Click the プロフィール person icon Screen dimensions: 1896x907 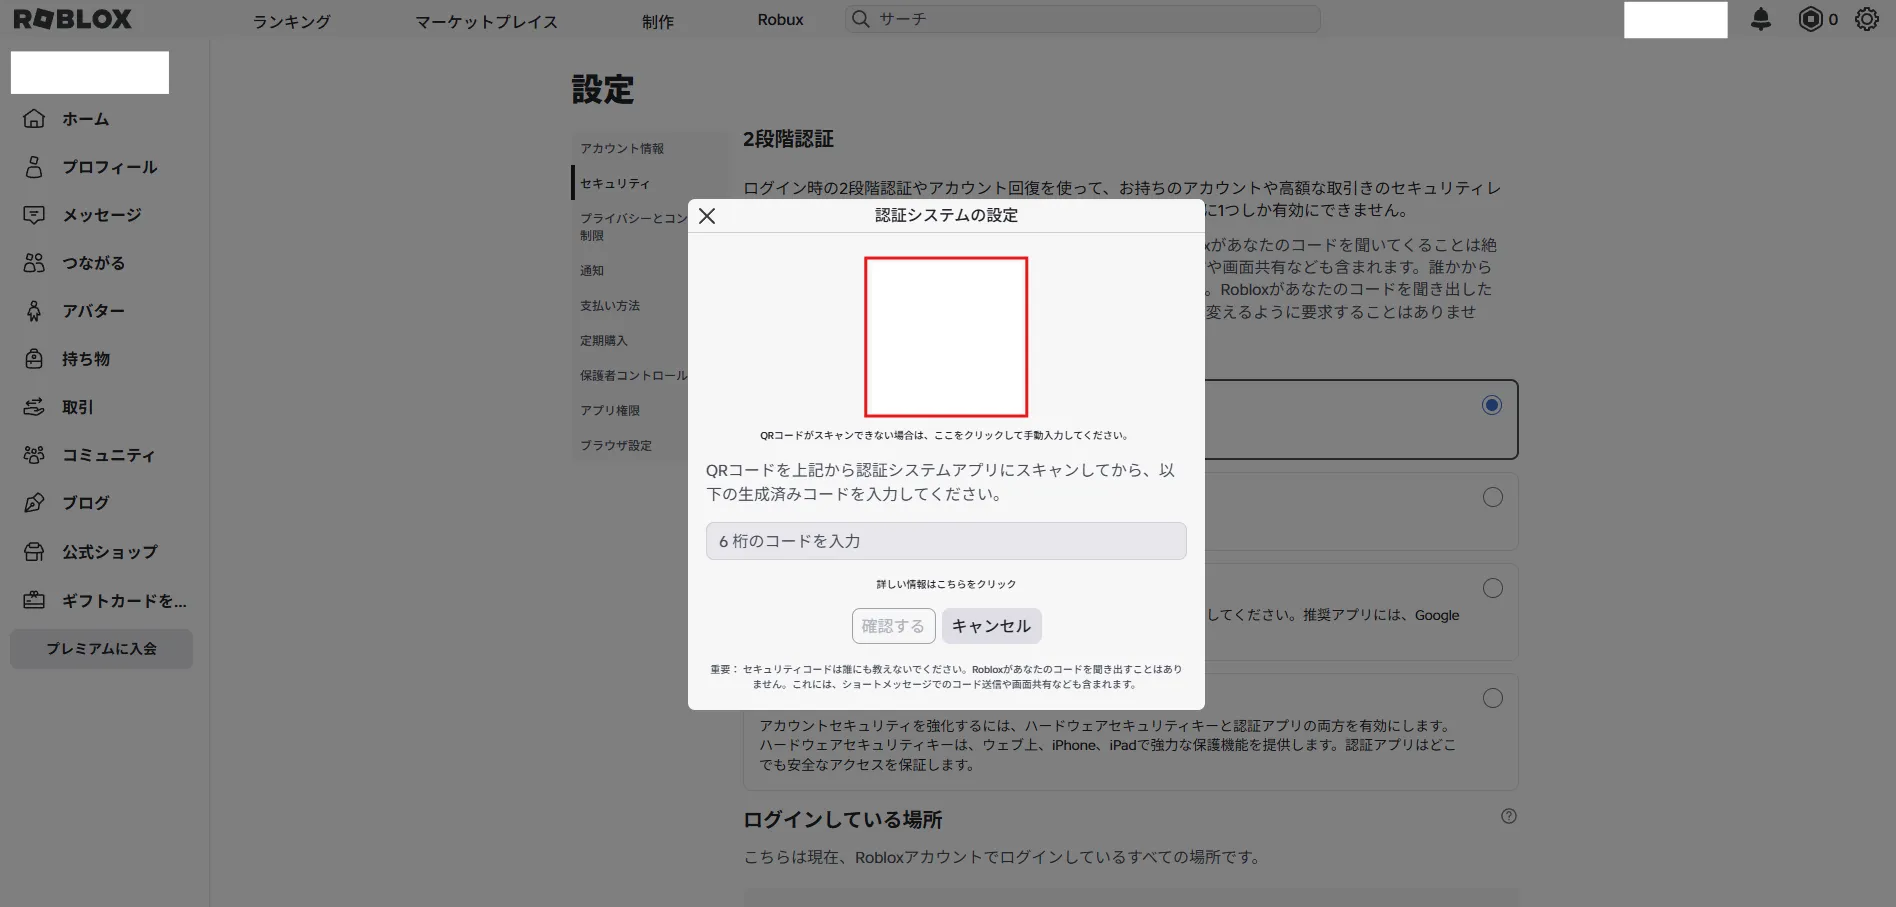click(x=34, y=166)
